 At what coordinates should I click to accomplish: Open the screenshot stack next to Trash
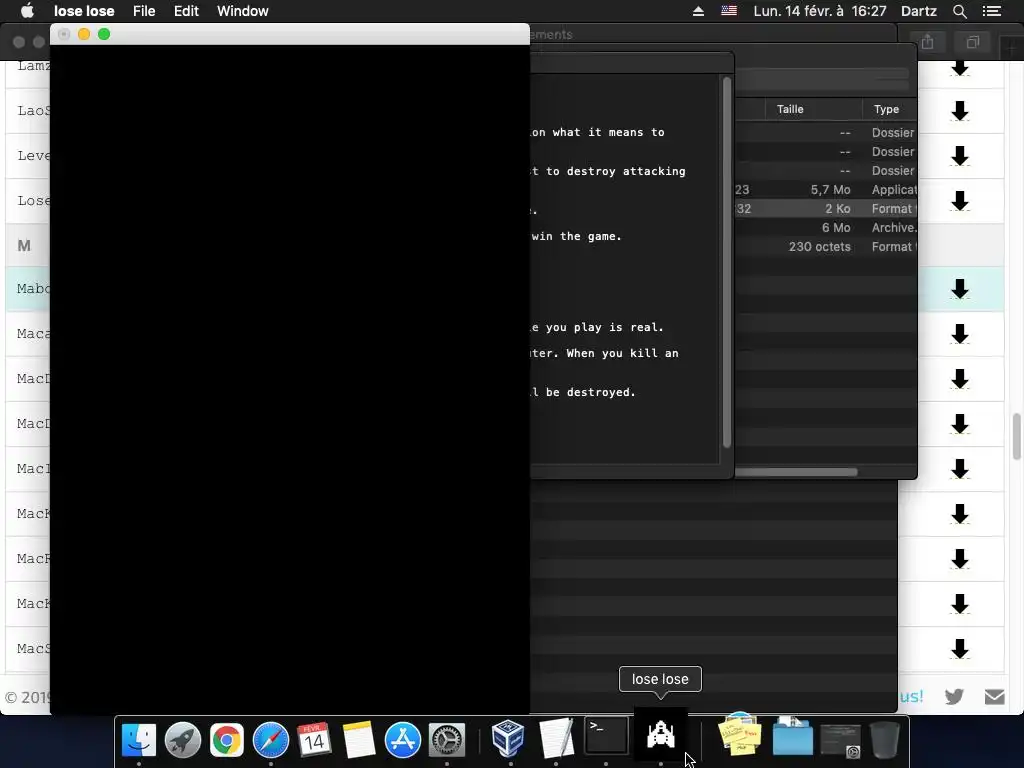pyautogui.click(x=840, y=741)
